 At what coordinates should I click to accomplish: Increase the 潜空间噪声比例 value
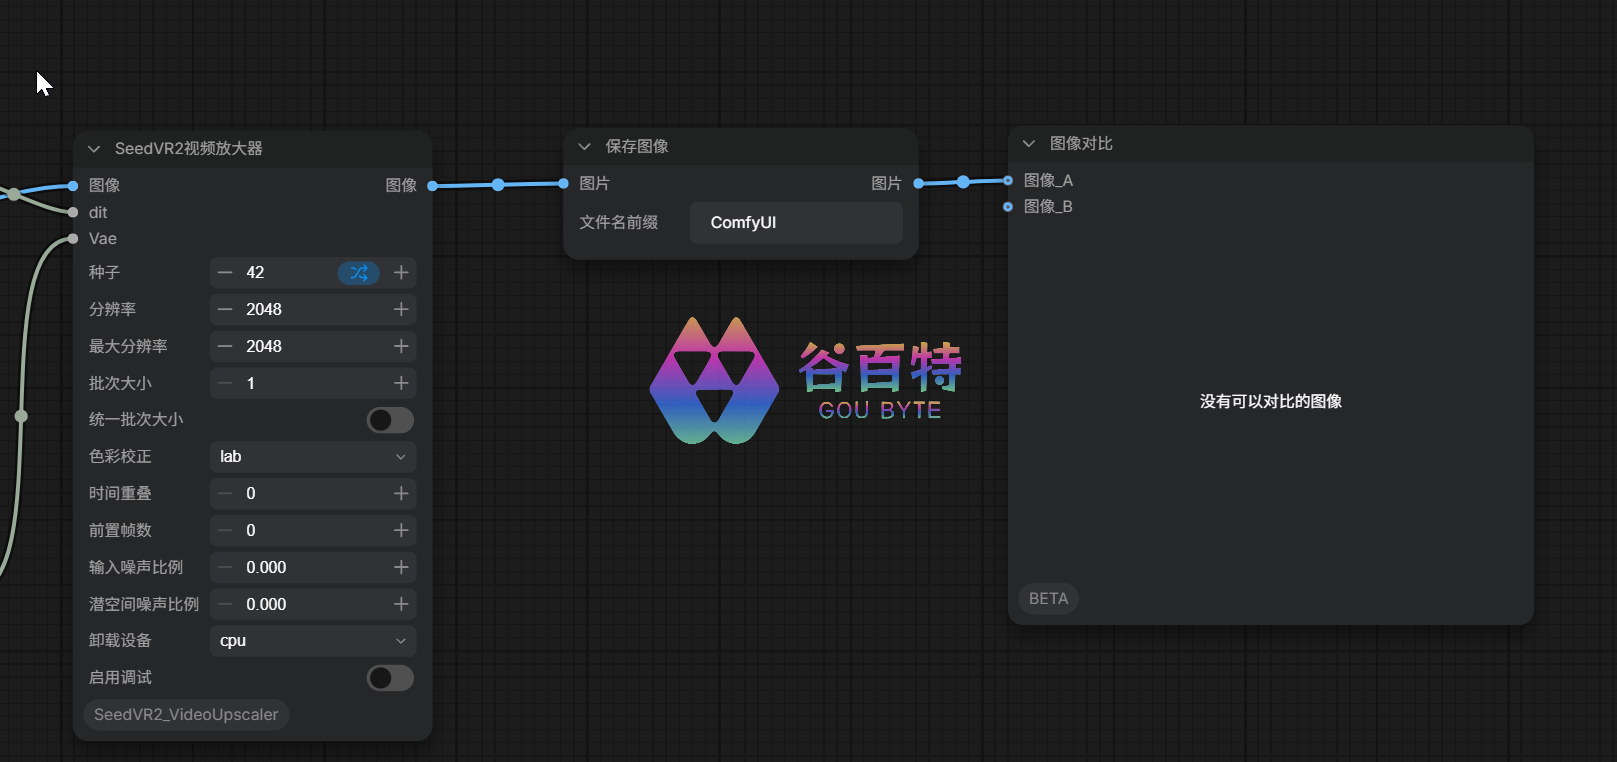tap(401, 604)
